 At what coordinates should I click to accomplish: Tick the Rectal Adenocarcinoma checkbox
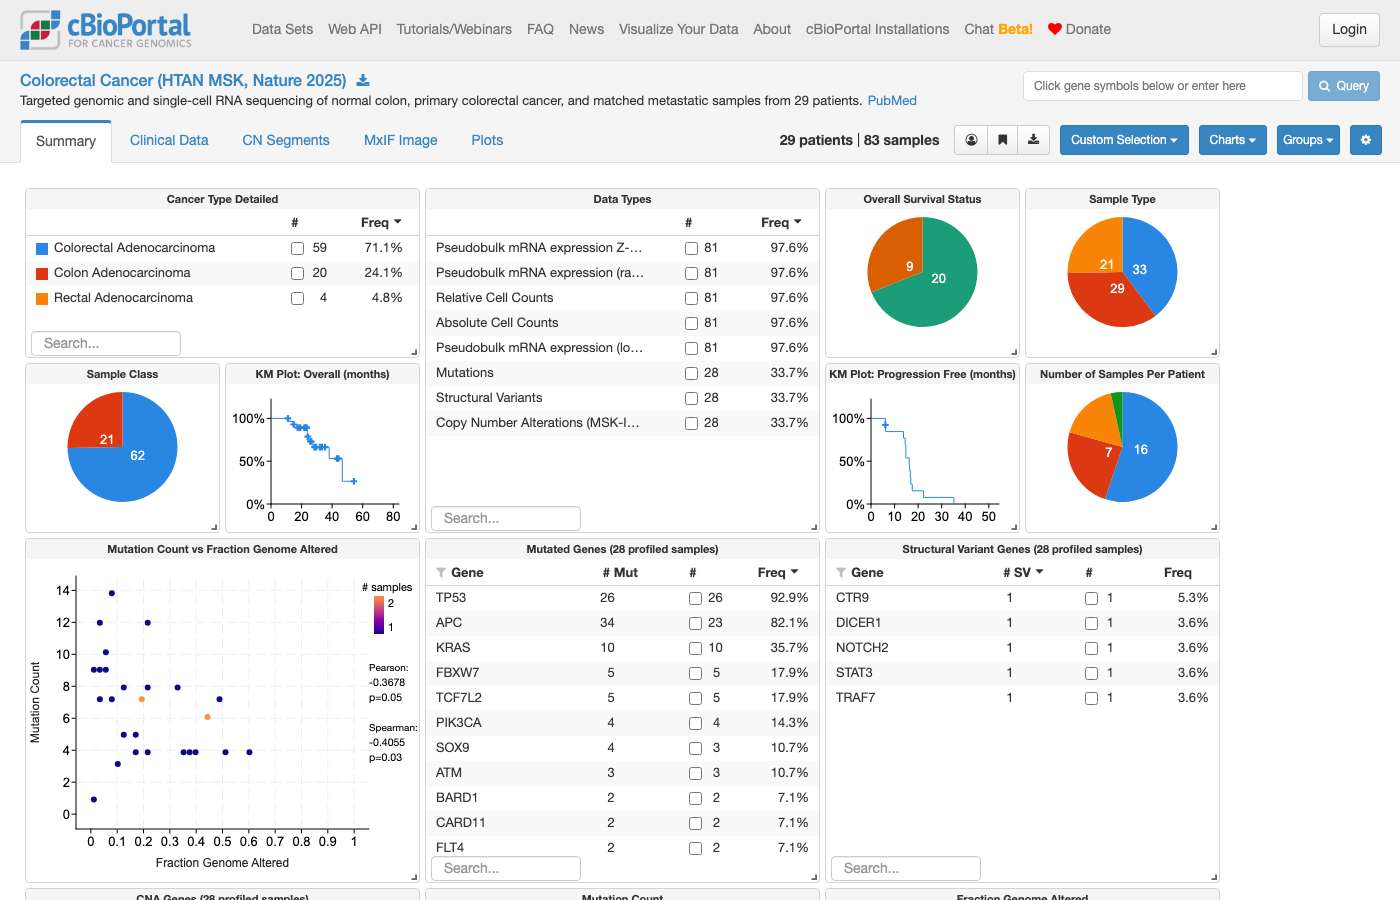[297, 298]
